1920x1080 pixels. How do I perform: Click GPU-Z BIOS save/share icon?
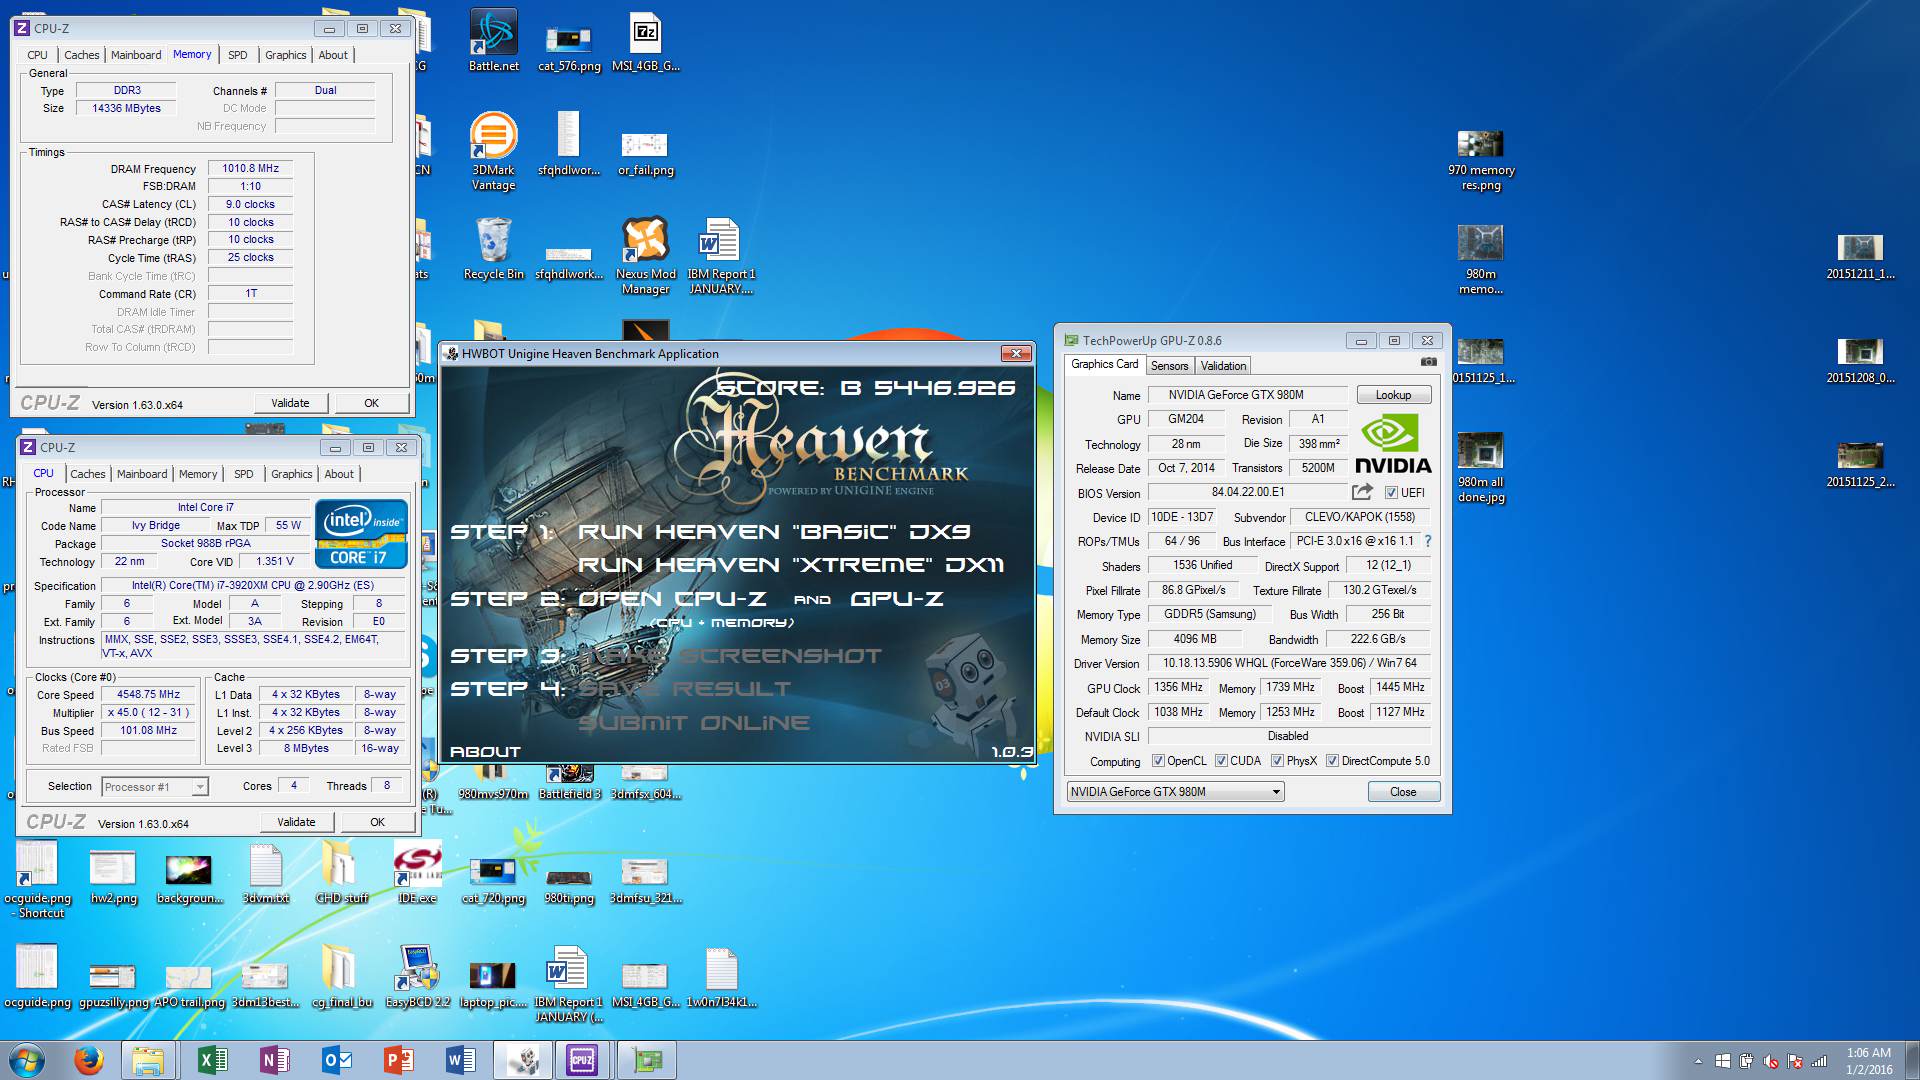(1362, 492)
